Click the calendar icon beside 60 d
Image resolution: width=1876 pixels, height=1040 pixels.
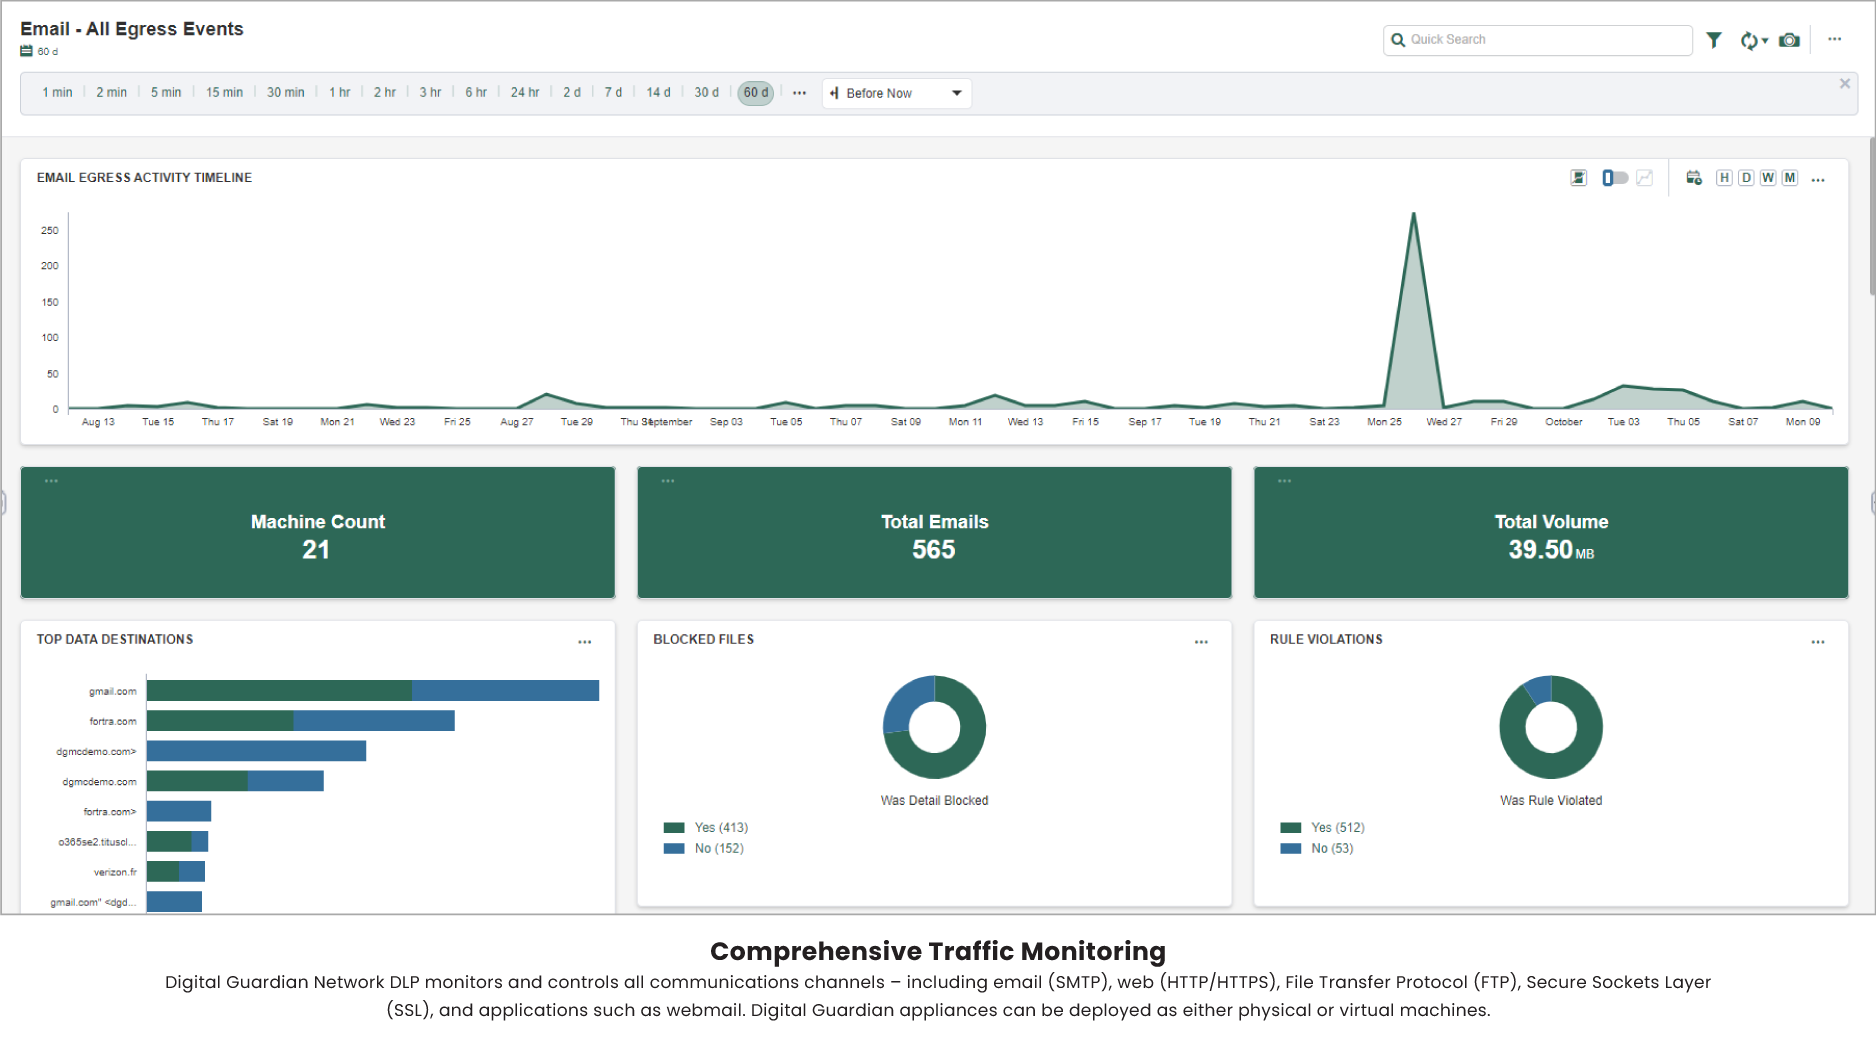[x=26, y=51]
